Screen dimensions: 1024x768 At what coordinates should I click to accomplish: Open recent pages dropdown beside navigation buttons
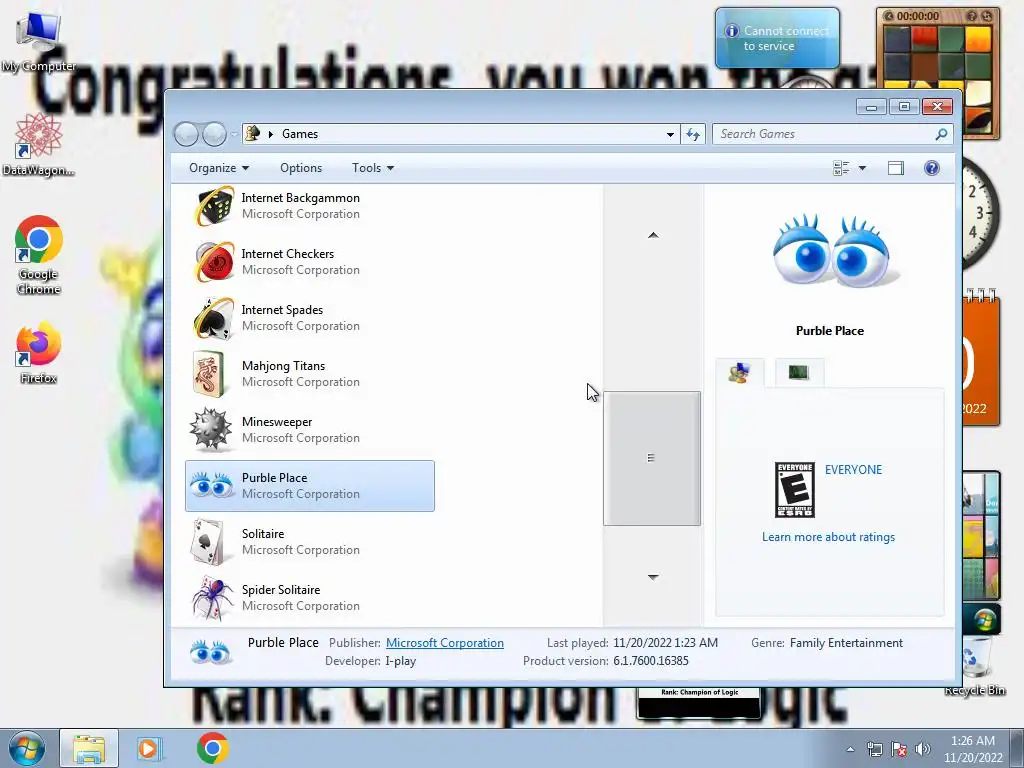coord(234,135)
